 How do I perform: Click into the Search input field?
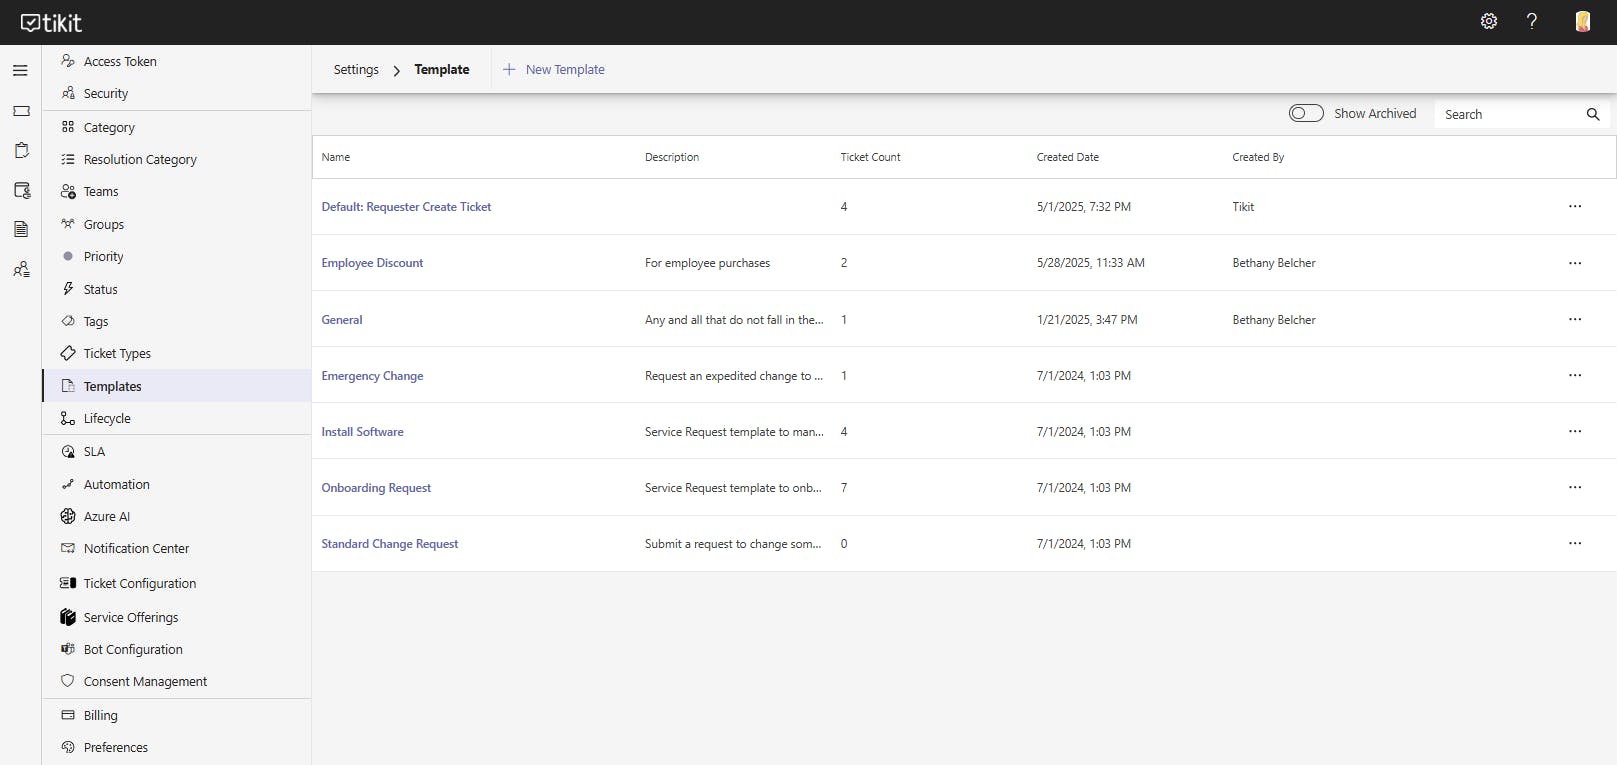pyautogui.click(x=1508, y=115)
